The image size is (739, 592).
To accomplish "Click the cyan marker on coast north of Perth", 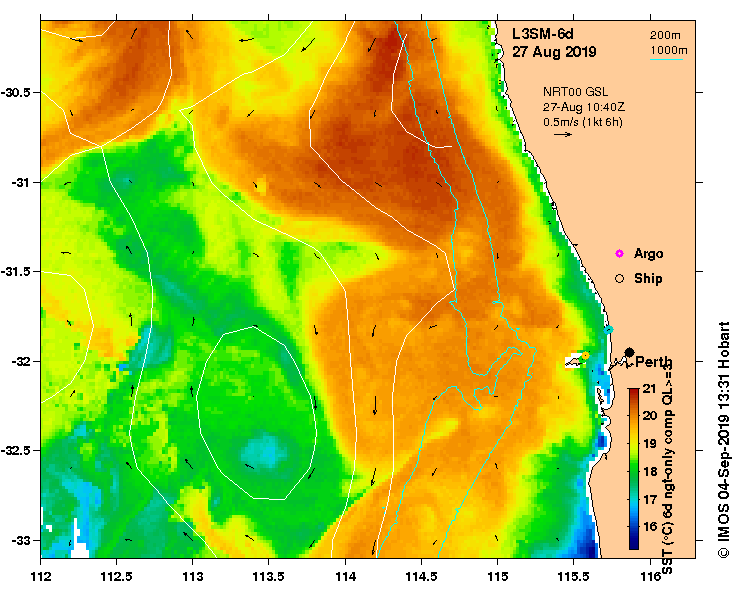I will click(x=608, y=329).
